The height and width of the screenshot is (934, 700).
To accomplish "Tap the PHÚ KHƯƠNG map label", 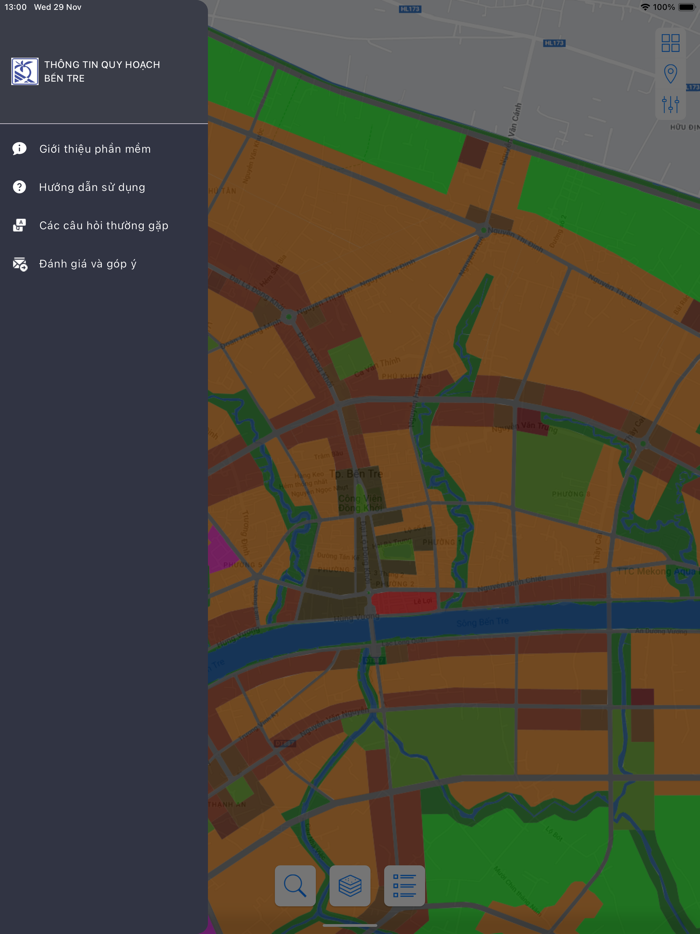I will pos(406,376).
